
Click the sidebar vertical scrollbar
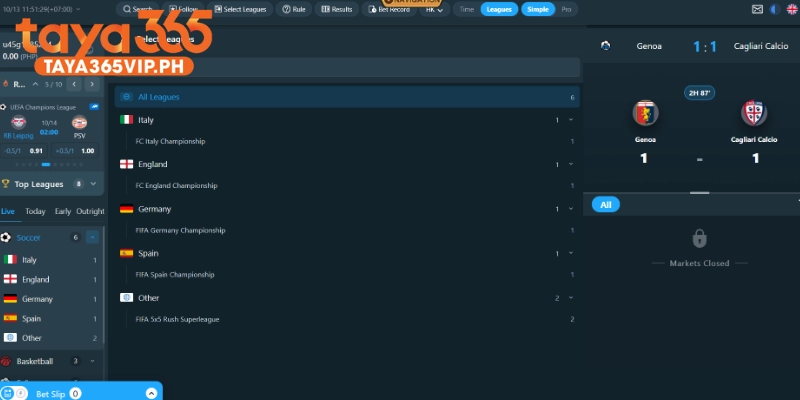coord(104,286)
